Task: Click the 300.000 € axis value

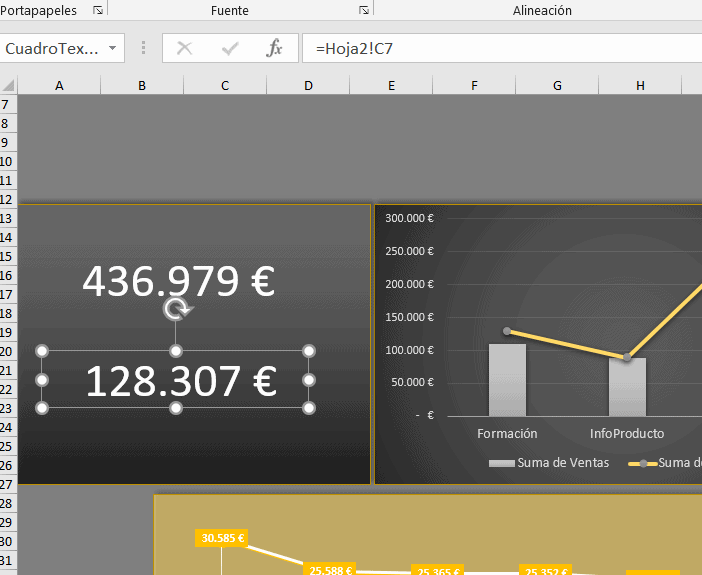Action: point(410,218)
